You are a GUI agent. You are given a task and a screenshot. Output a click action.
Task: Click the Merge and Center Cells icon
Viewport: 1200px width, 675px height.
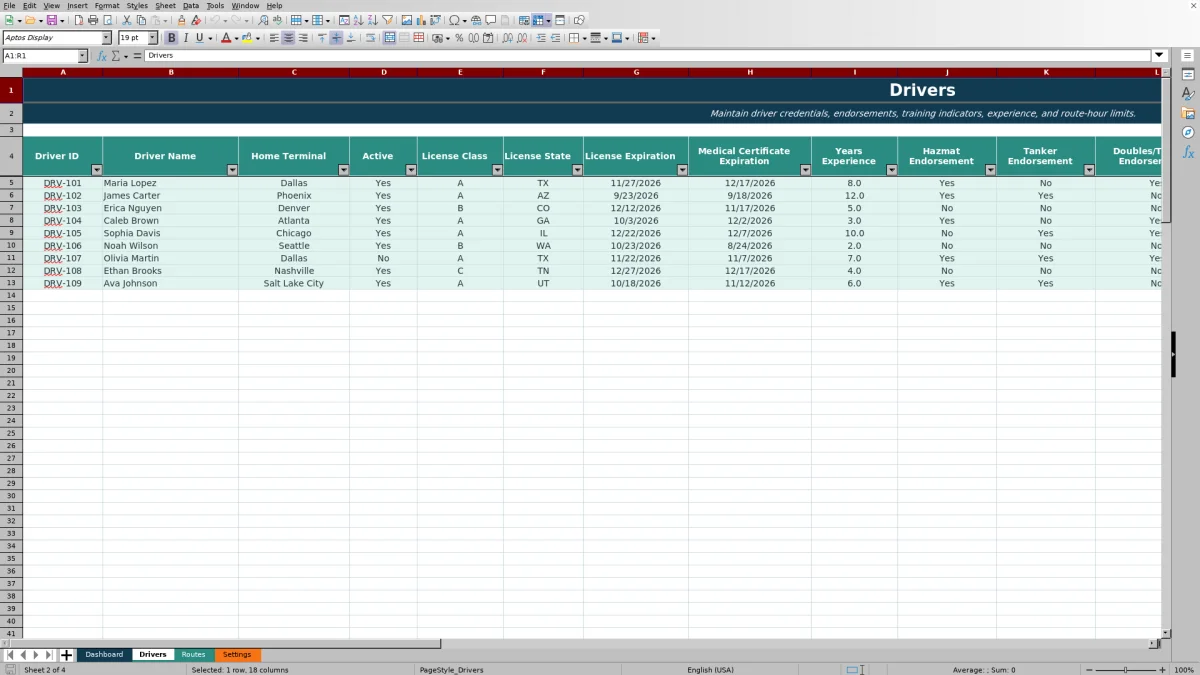point(389,38)
